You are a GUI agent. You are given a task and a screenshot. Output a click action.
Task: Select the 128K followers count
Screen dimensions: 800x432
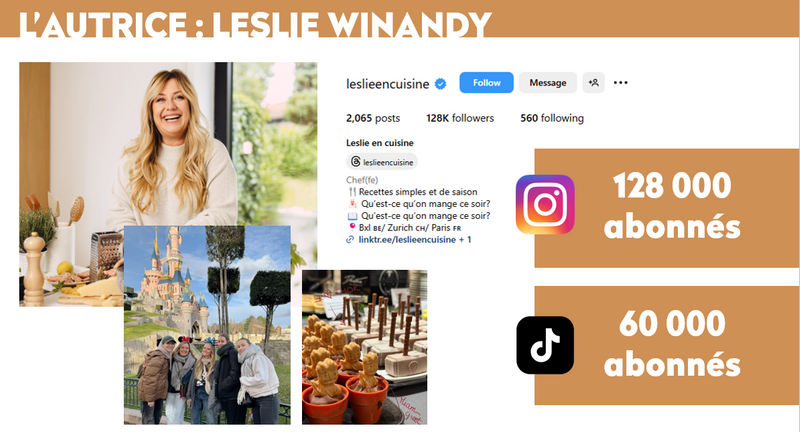[x=460, y=118]
